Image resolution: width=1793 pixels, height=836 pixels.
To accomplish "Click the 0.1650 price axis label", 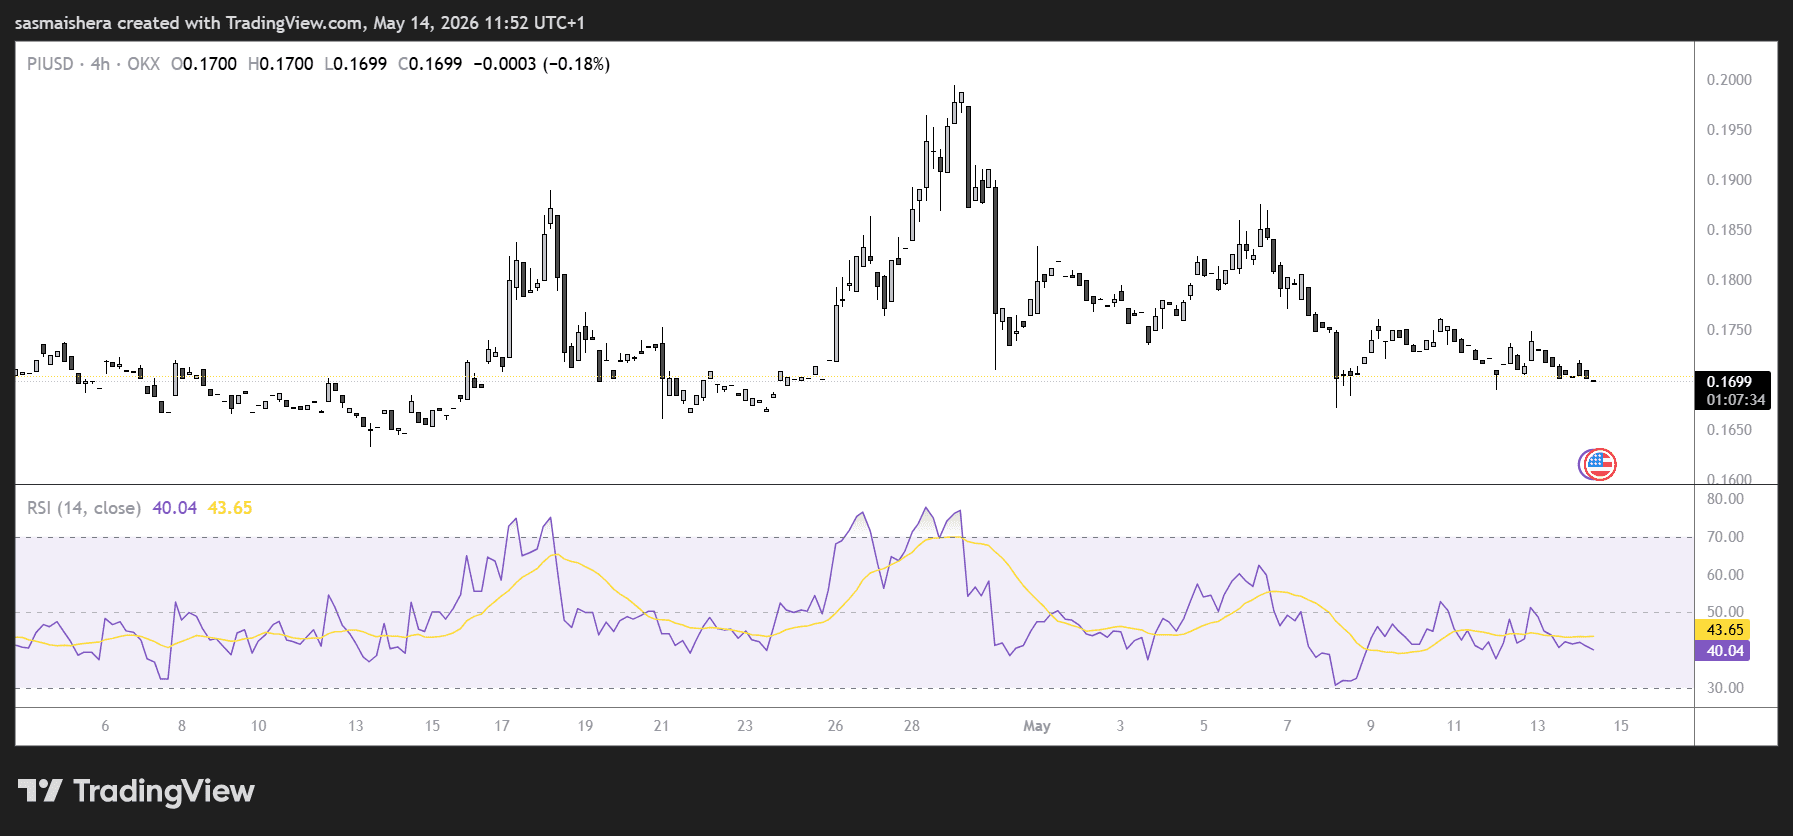I will click(1729, 430).
